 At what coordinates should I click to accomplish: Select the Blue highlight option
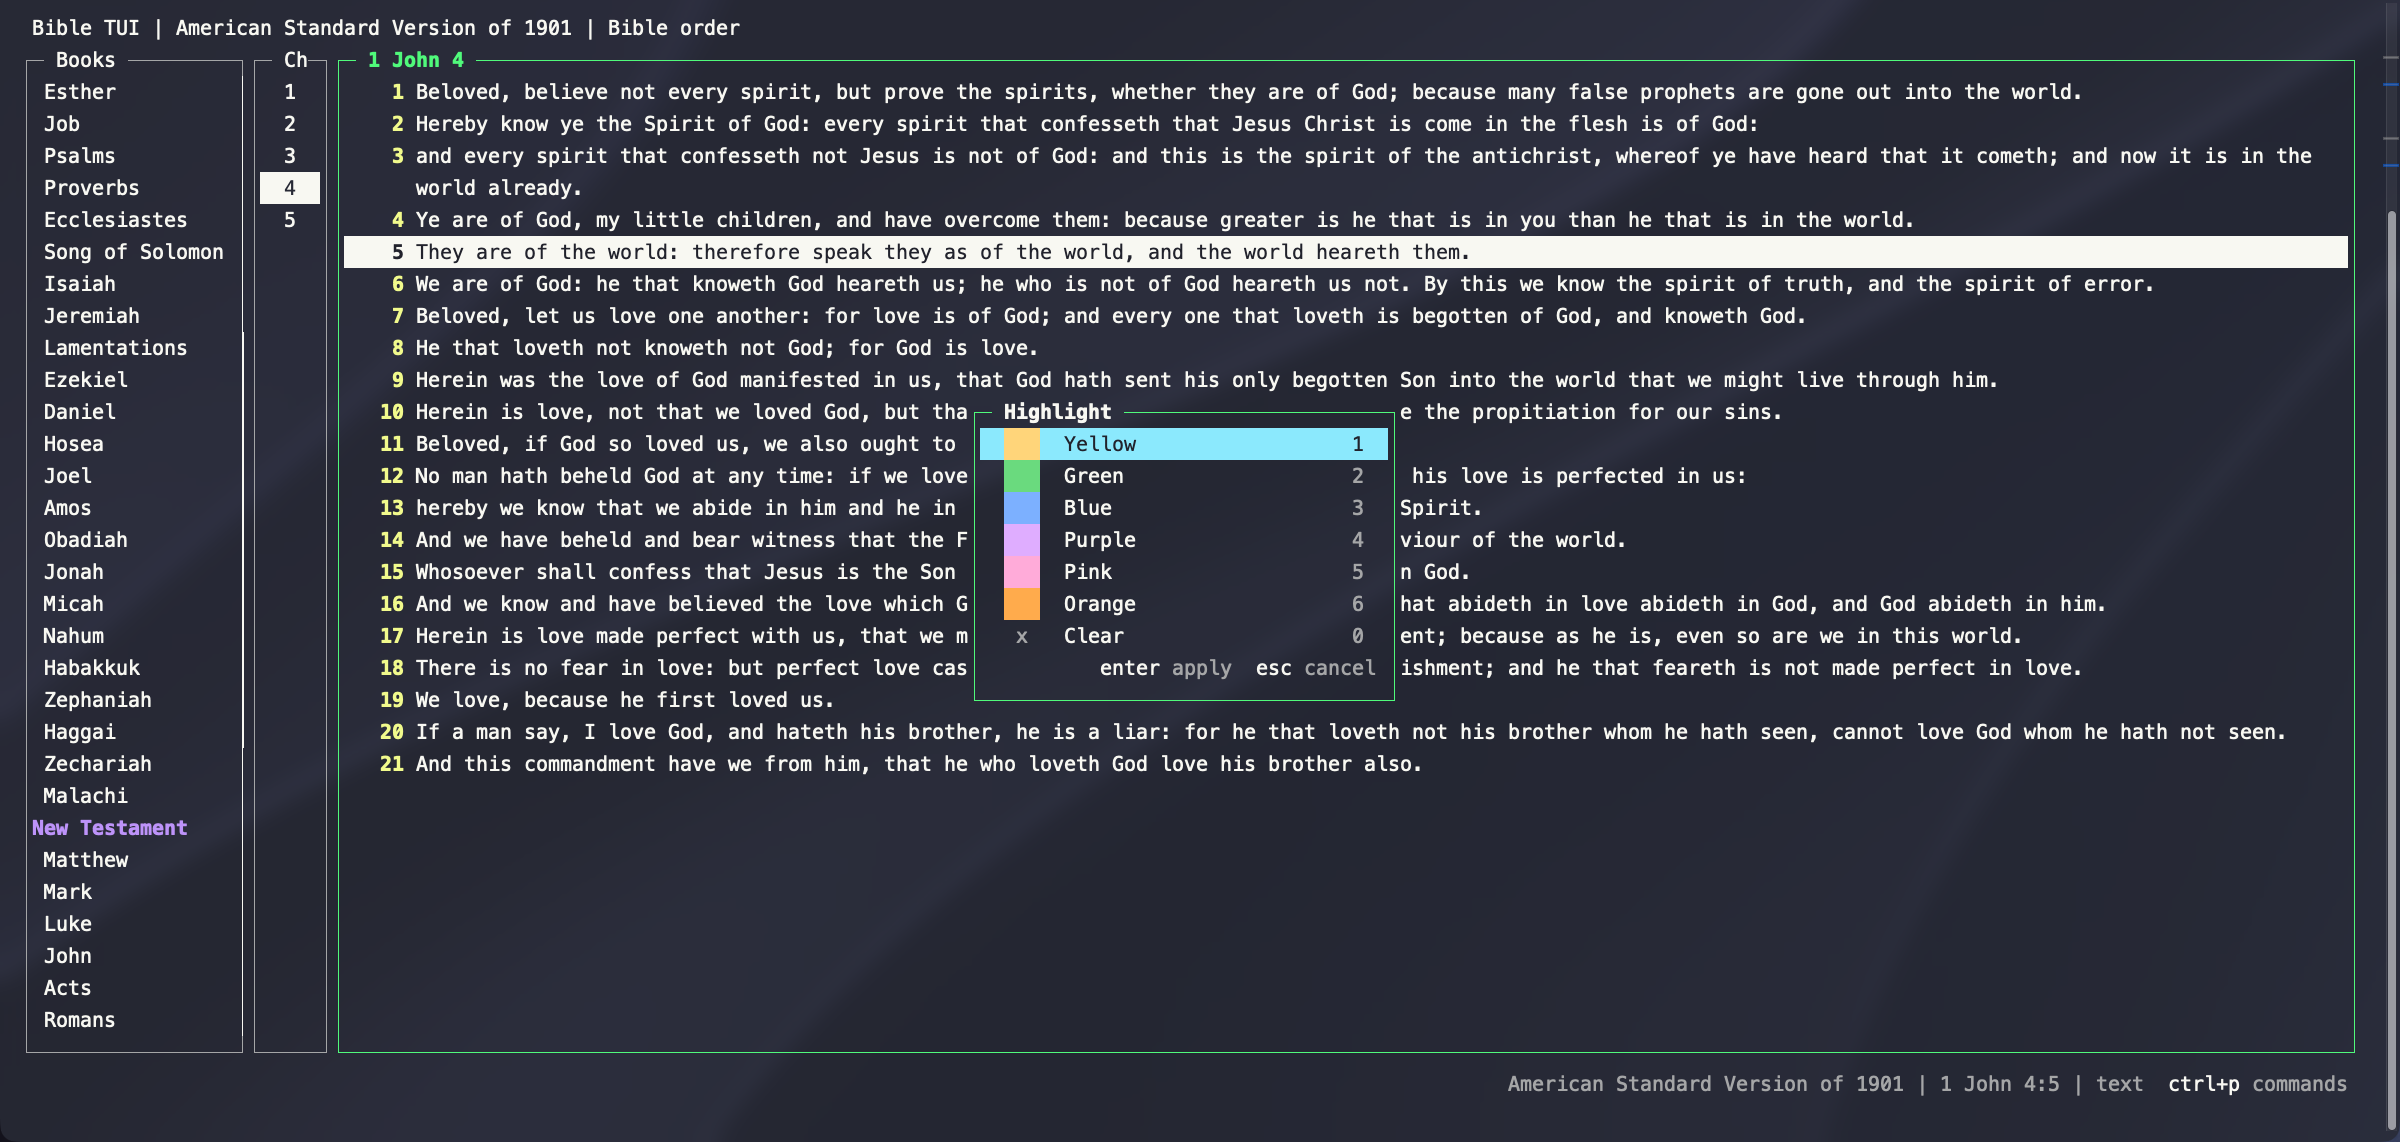(x=1184, y=508)
